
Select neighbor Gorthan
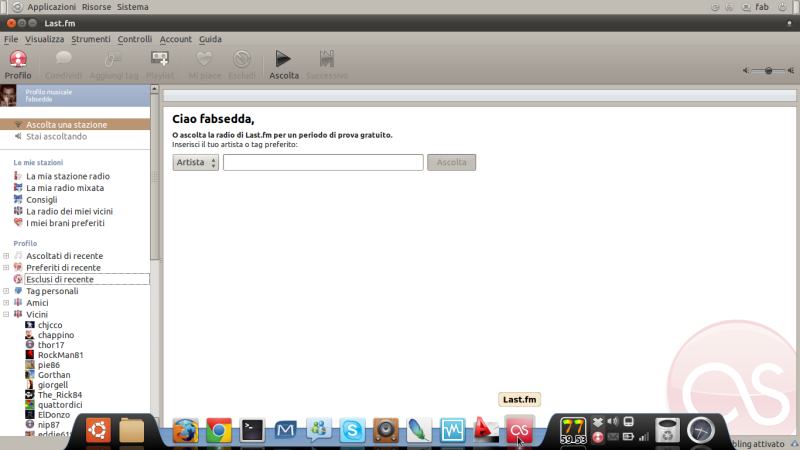pos(54,375)
